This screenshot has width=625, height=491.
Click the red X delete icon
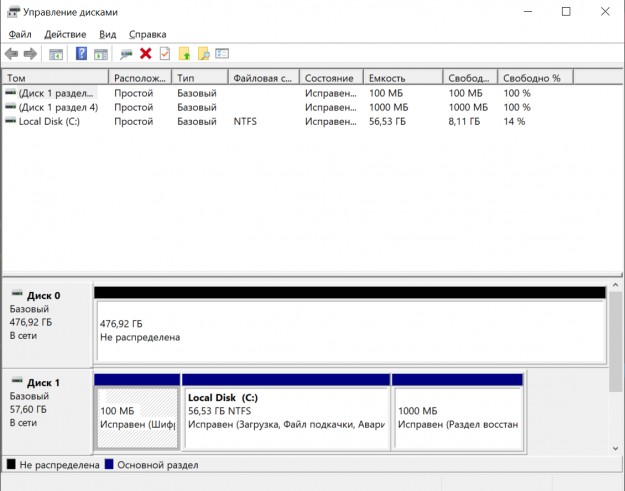pos(146,53)
